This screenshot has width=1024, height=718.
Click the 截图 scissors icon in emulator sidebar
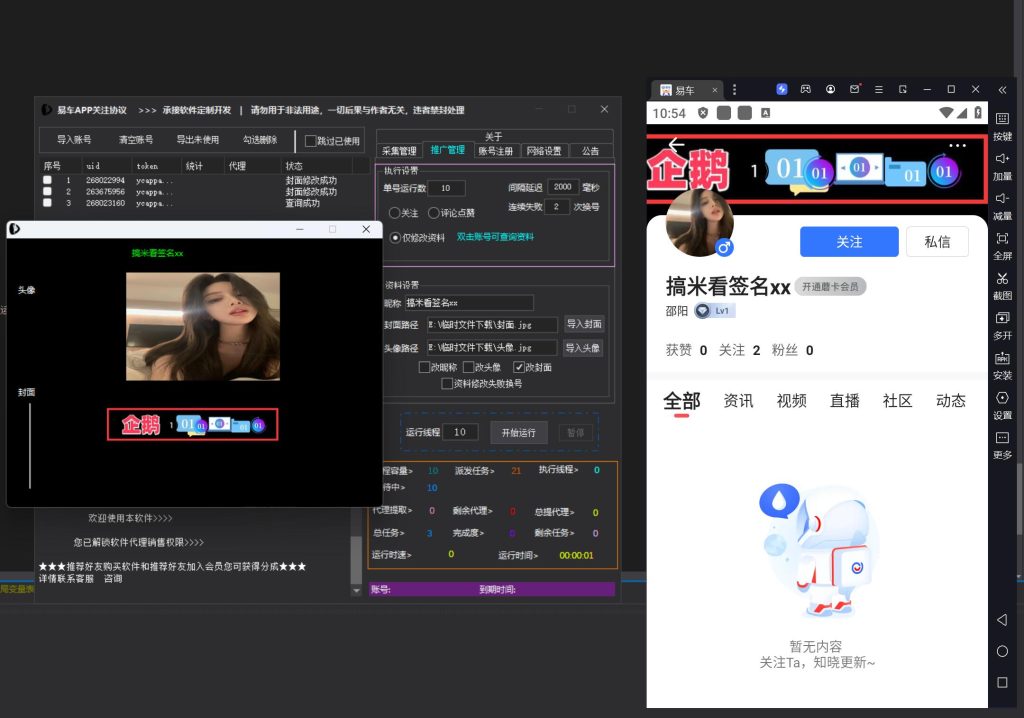coord(1002,279)
